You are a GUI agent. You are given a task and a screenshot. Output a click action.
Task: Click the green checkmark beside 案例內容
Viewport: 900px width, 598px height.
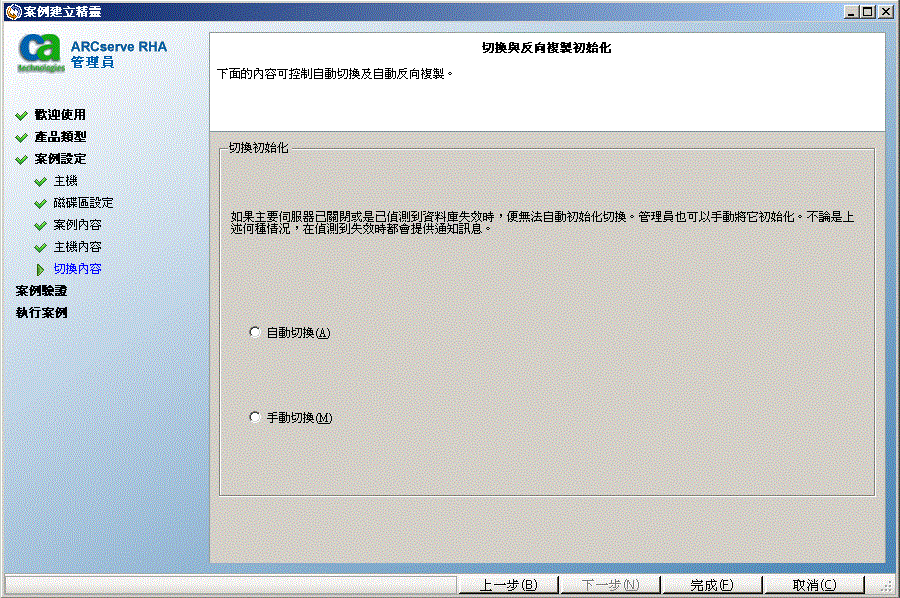(40, 226)
